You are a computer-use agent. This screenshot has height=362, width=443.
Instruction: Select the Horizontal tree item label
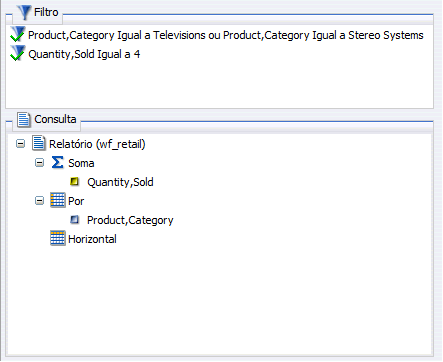pos(92,239)
